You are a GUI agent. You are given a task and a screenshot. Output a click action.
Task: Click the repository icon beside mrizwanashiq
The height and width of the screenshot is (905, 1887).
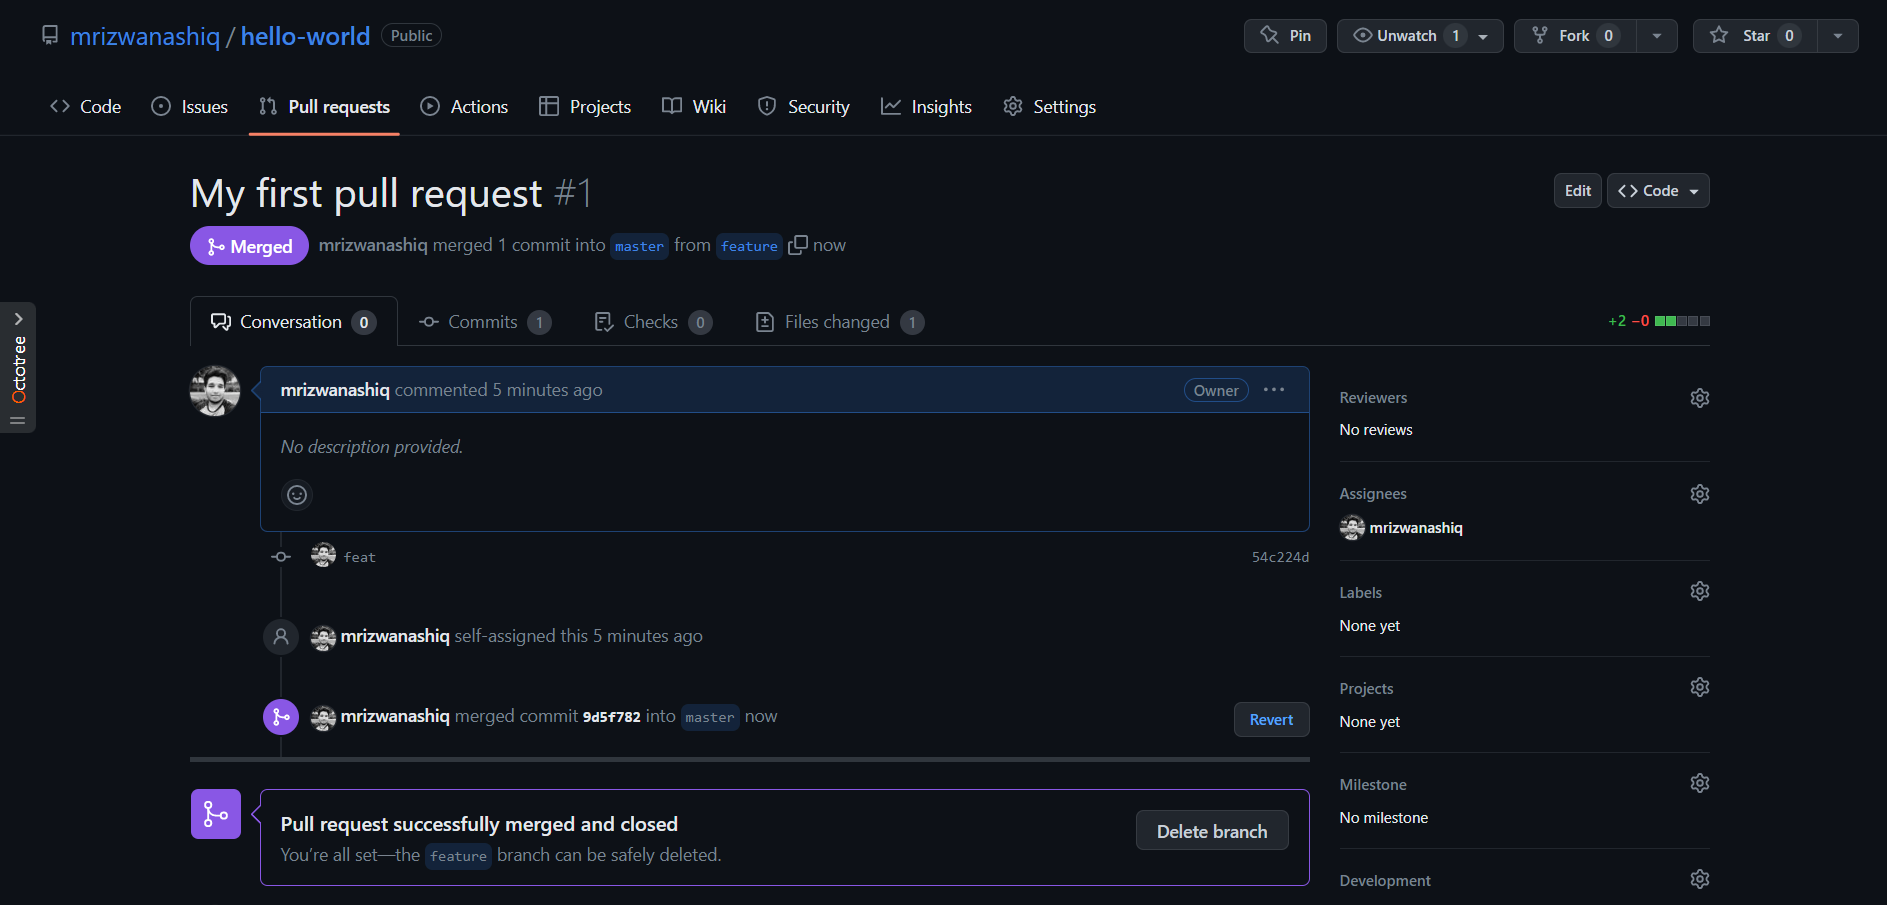point(50,36)
